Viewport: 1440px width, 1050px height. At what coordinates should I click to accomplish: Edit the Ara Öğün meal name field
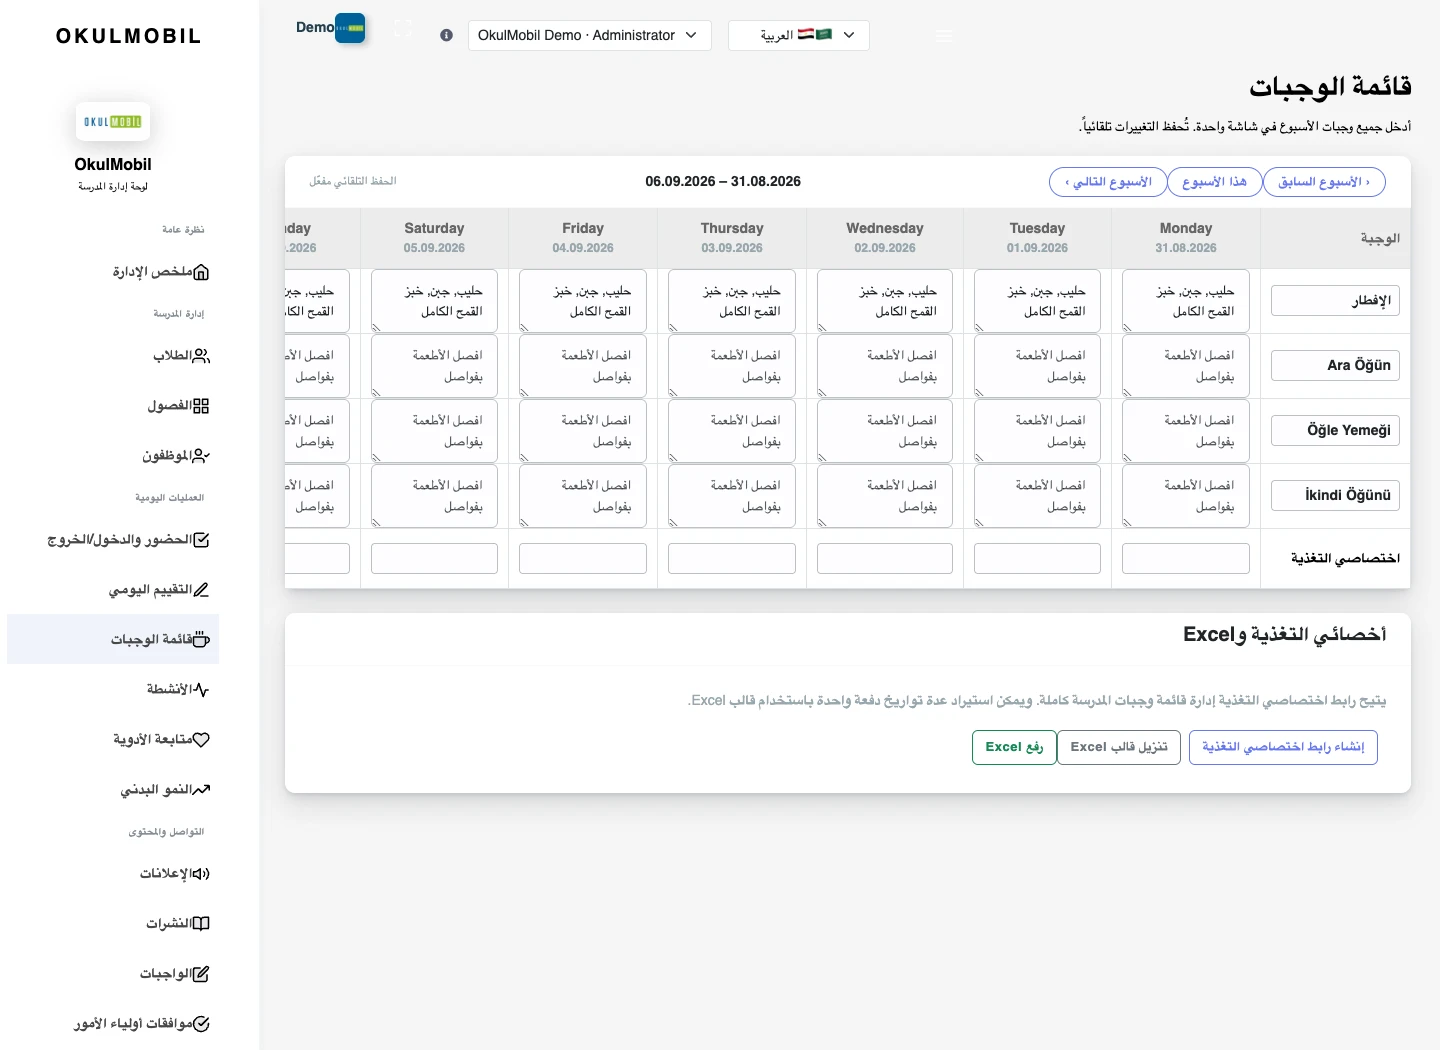1335,366
